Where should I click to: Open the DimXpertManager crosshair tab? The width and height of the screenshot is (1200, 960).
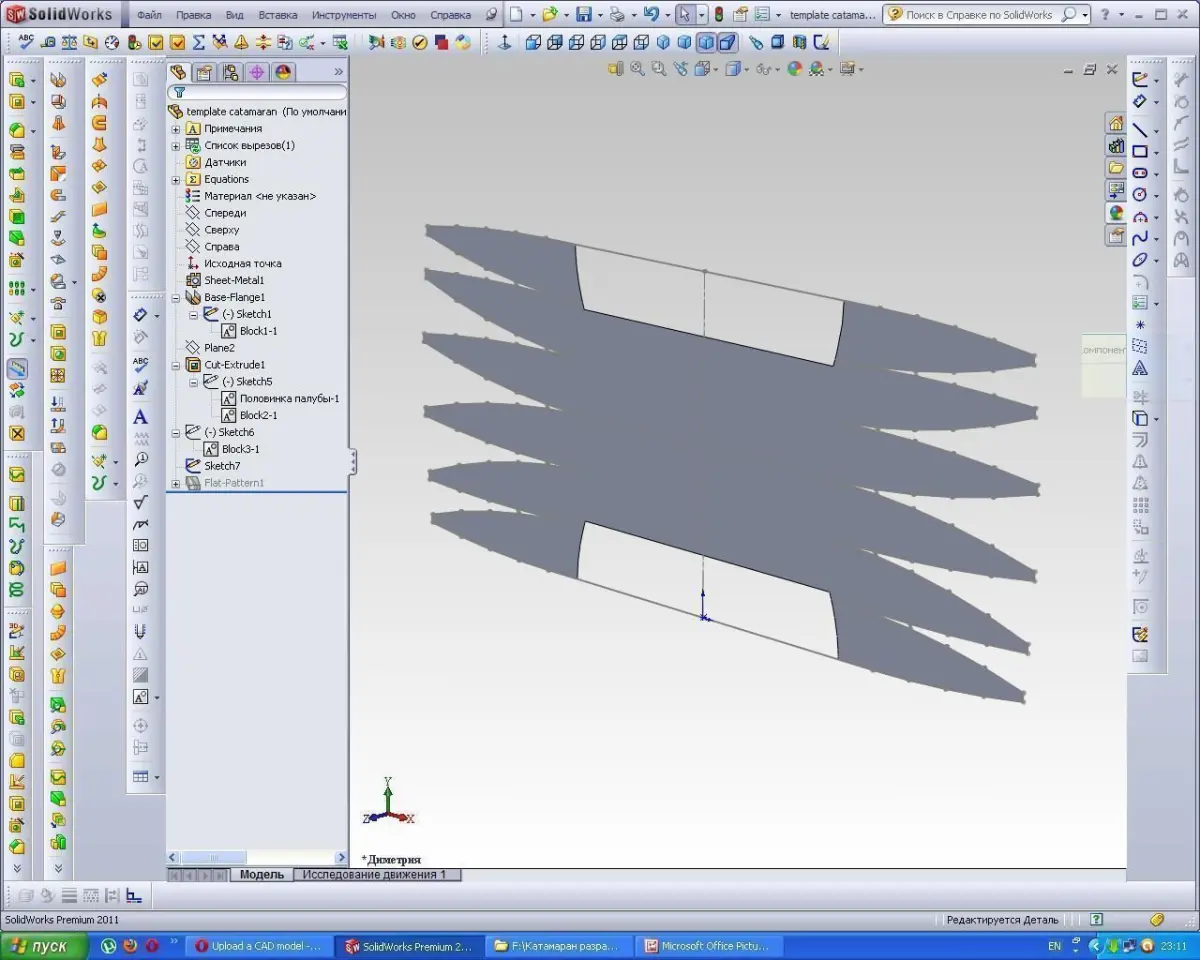coord(257,72)
